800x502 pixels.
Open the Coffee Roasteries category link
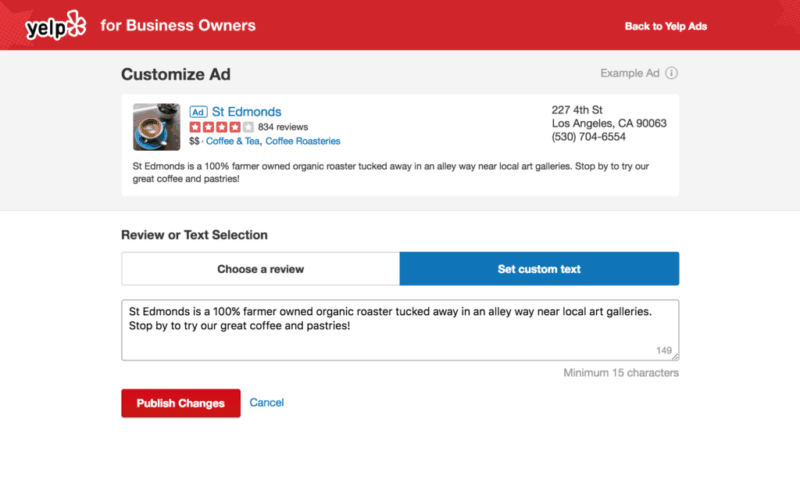(302, 142)
